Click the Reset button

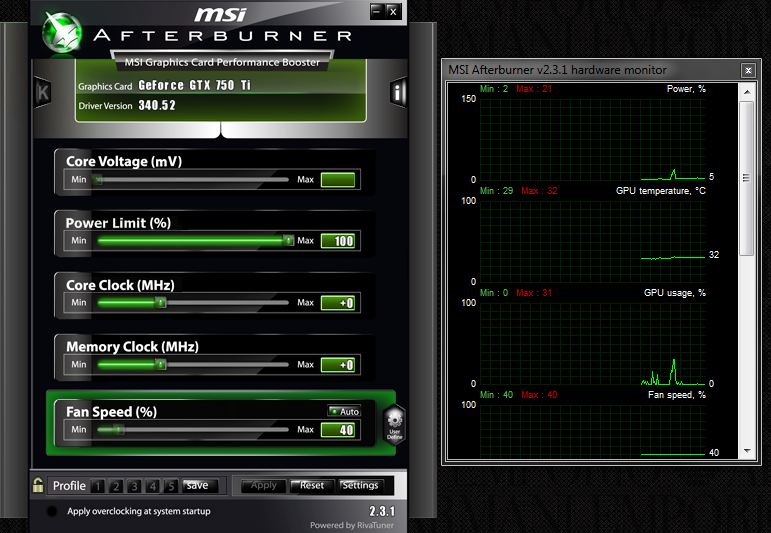point(312,486)
